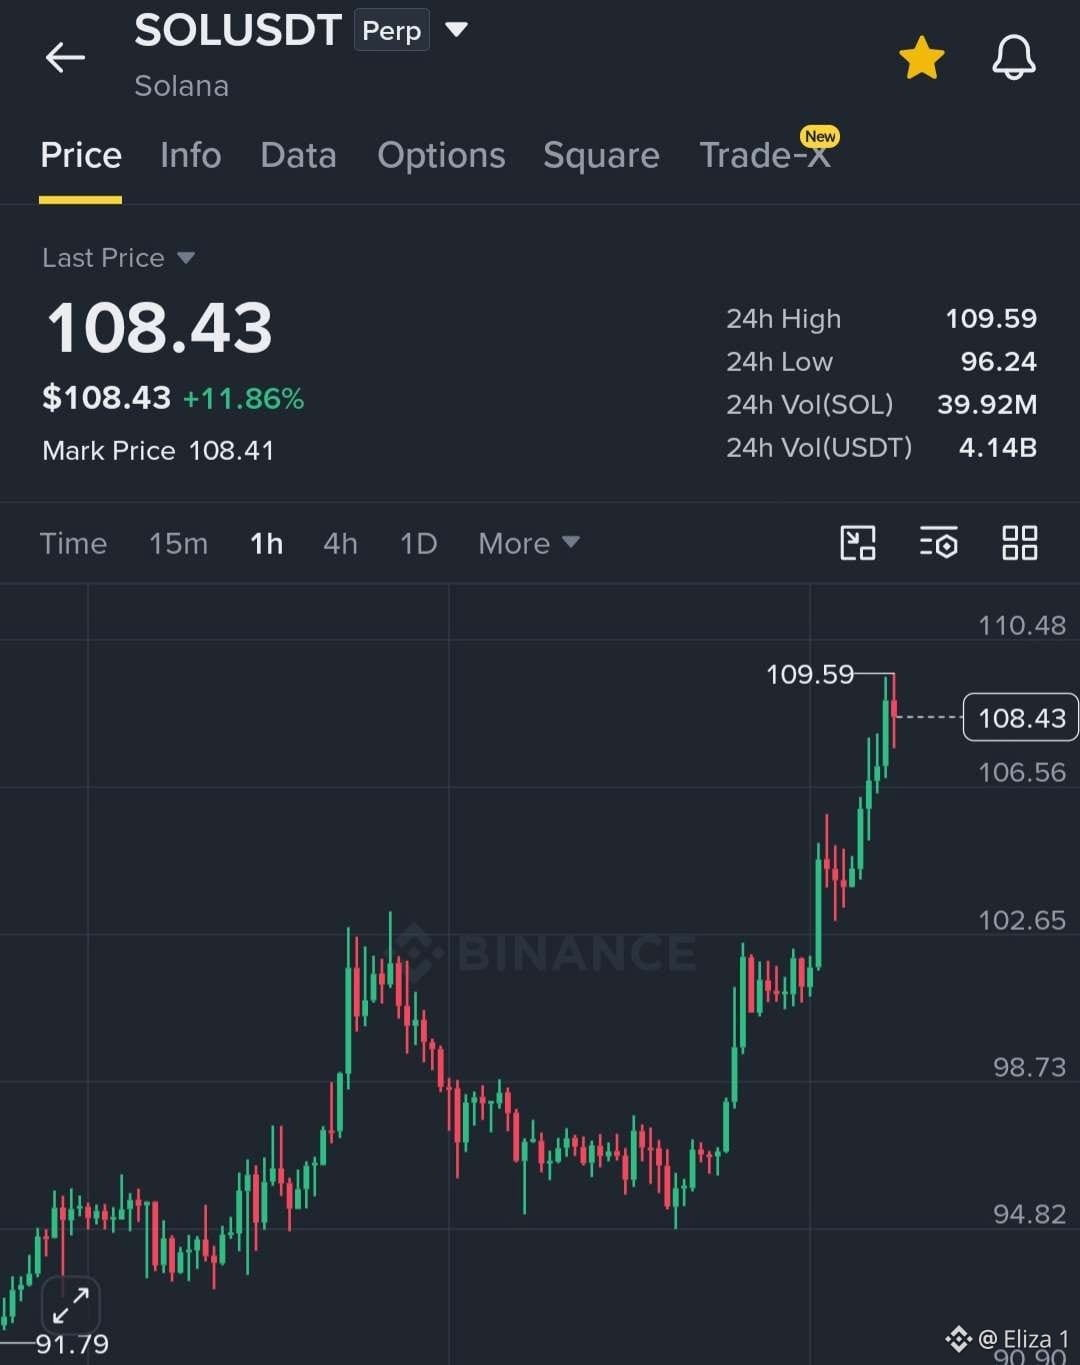Viewport: 1080px width, 1365px height.
Task: Select the Time chart view
Action: point(73,543)
